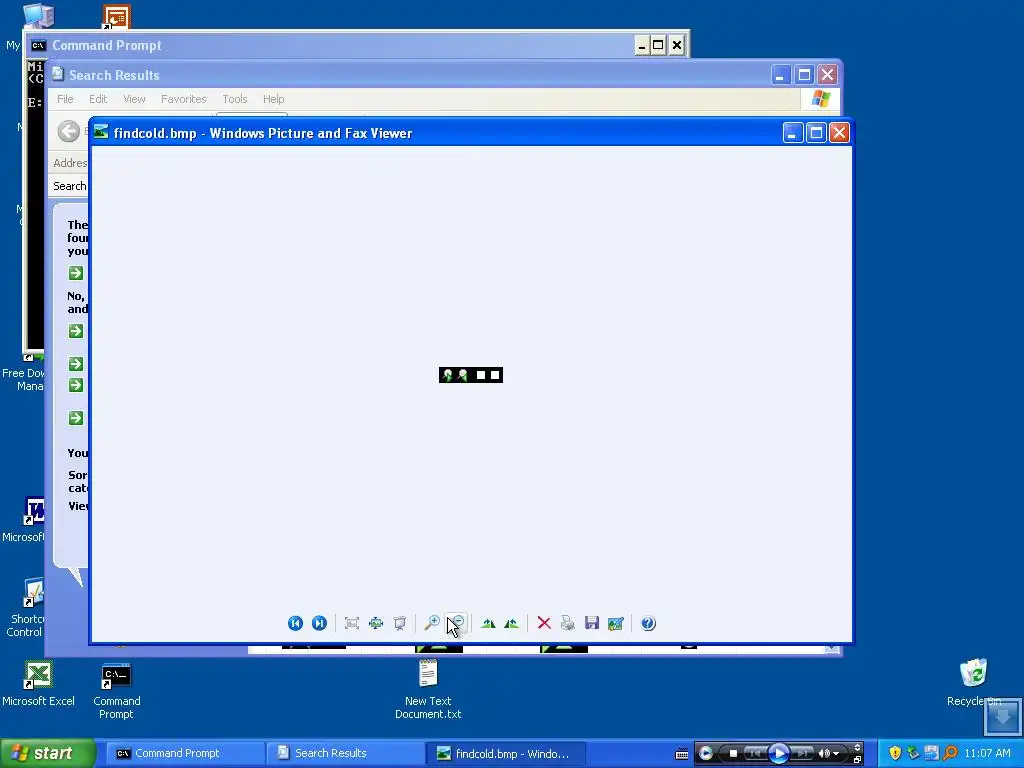Skip to previous track in Media Player toolbar
Viewport: 1024px width, 768px height.
click(754, 753)
